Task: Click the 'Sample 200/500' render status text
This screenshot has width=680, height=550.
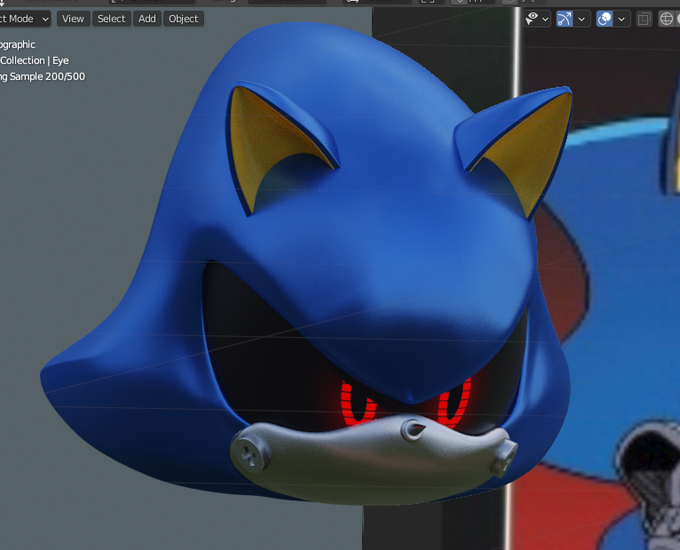Action: (x=47, y=76)
